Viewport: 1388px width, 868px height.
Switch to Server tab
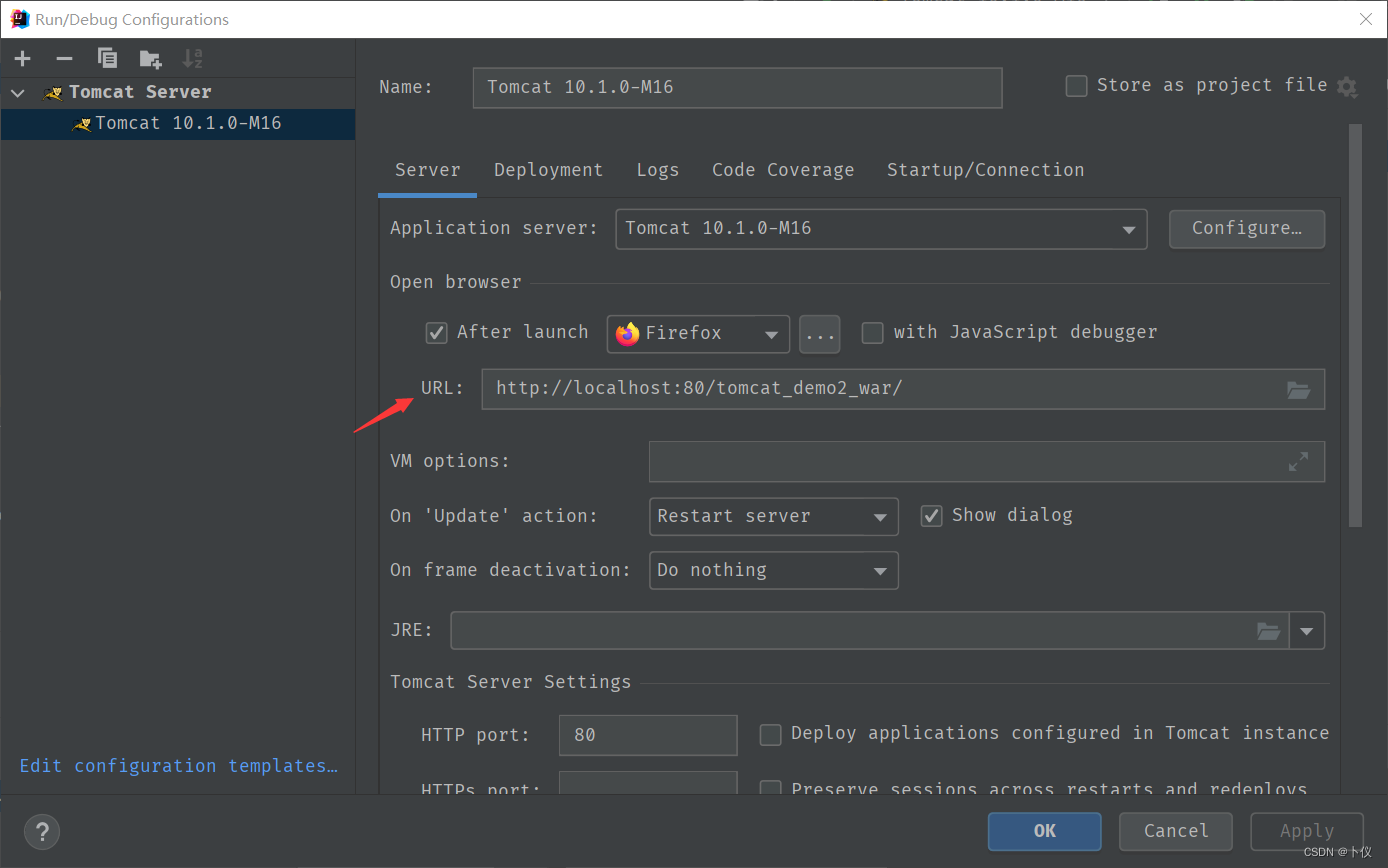[x=427, y=170]
